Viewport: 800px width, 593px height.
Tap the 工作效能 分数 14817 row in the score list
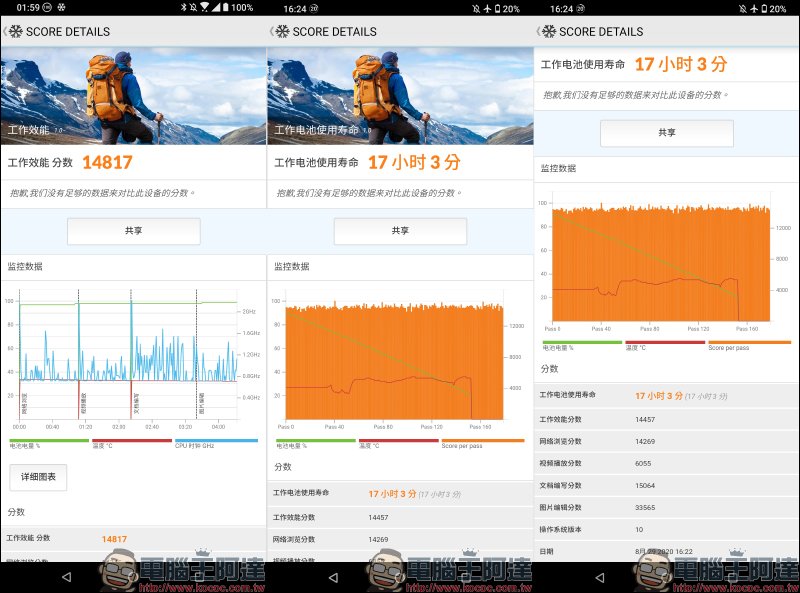pyautogui.click(x=134, y=538)
